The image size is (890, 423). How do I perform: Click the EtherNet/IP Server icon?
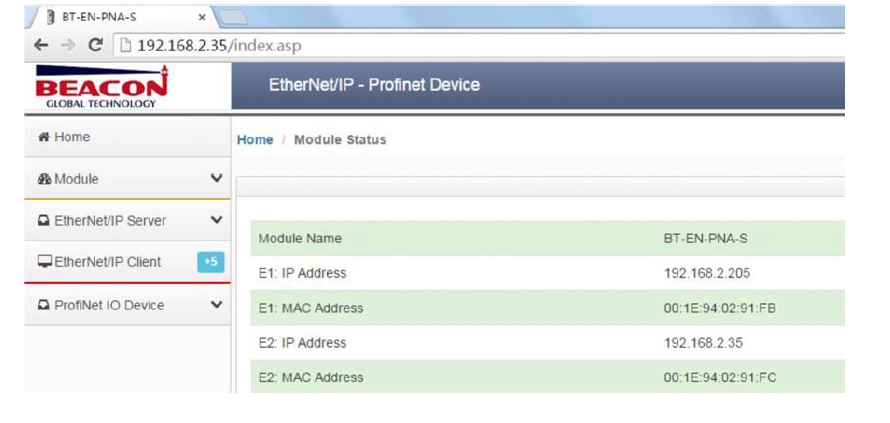pos(44,220)
